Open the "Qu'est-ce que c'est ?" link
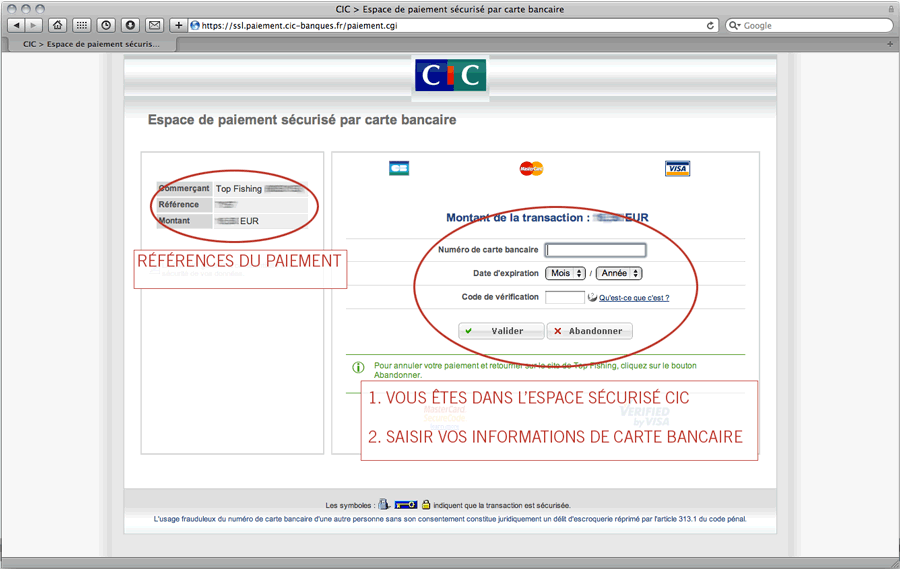 click(634, 298)
